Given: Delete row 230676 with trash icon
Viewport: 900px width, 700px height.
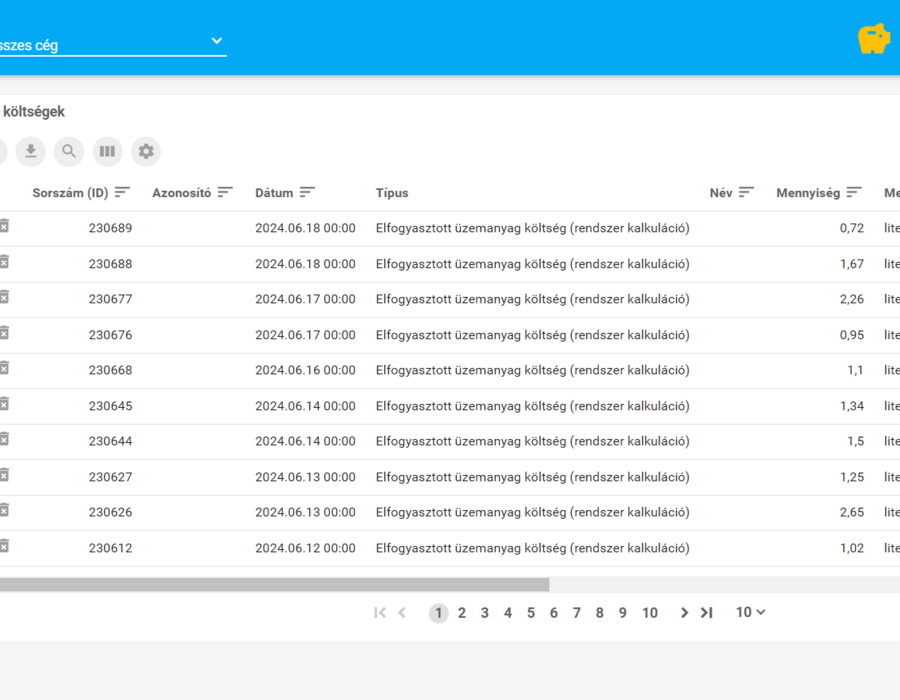Looking at the screenshot, I should click(x=4, y=333).
